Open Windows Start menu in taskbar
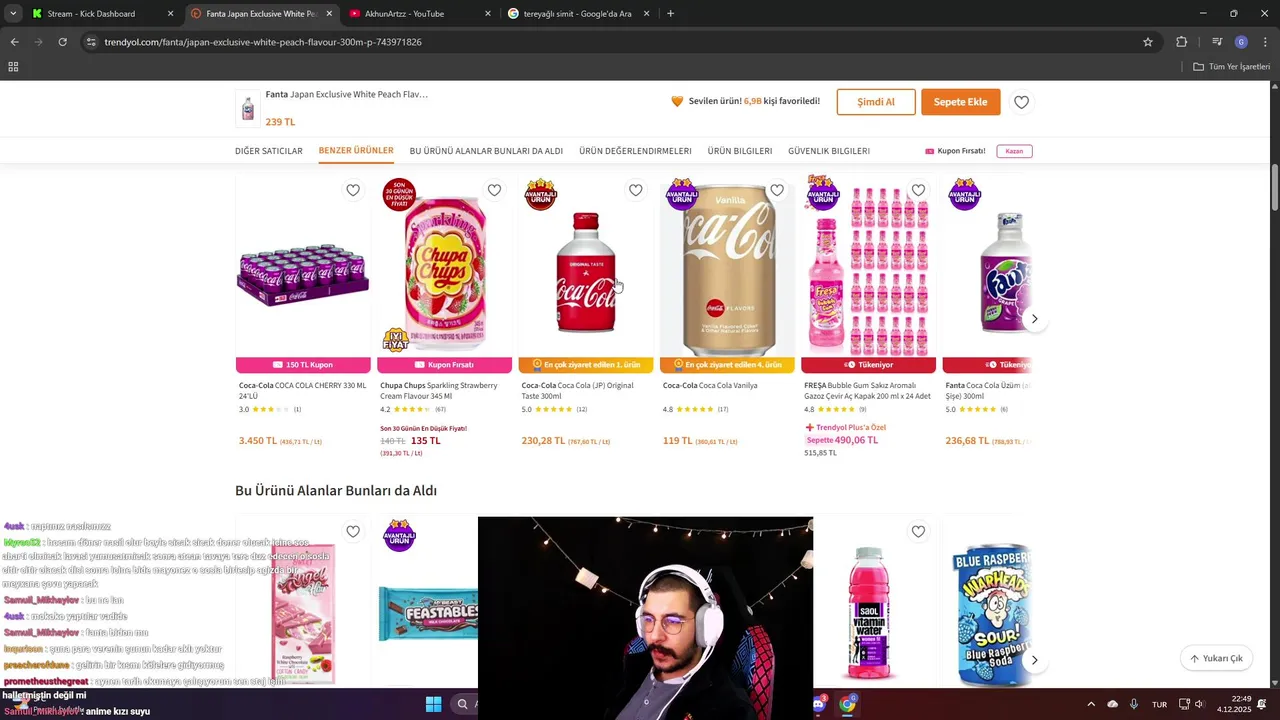 [x=433, y=704]
